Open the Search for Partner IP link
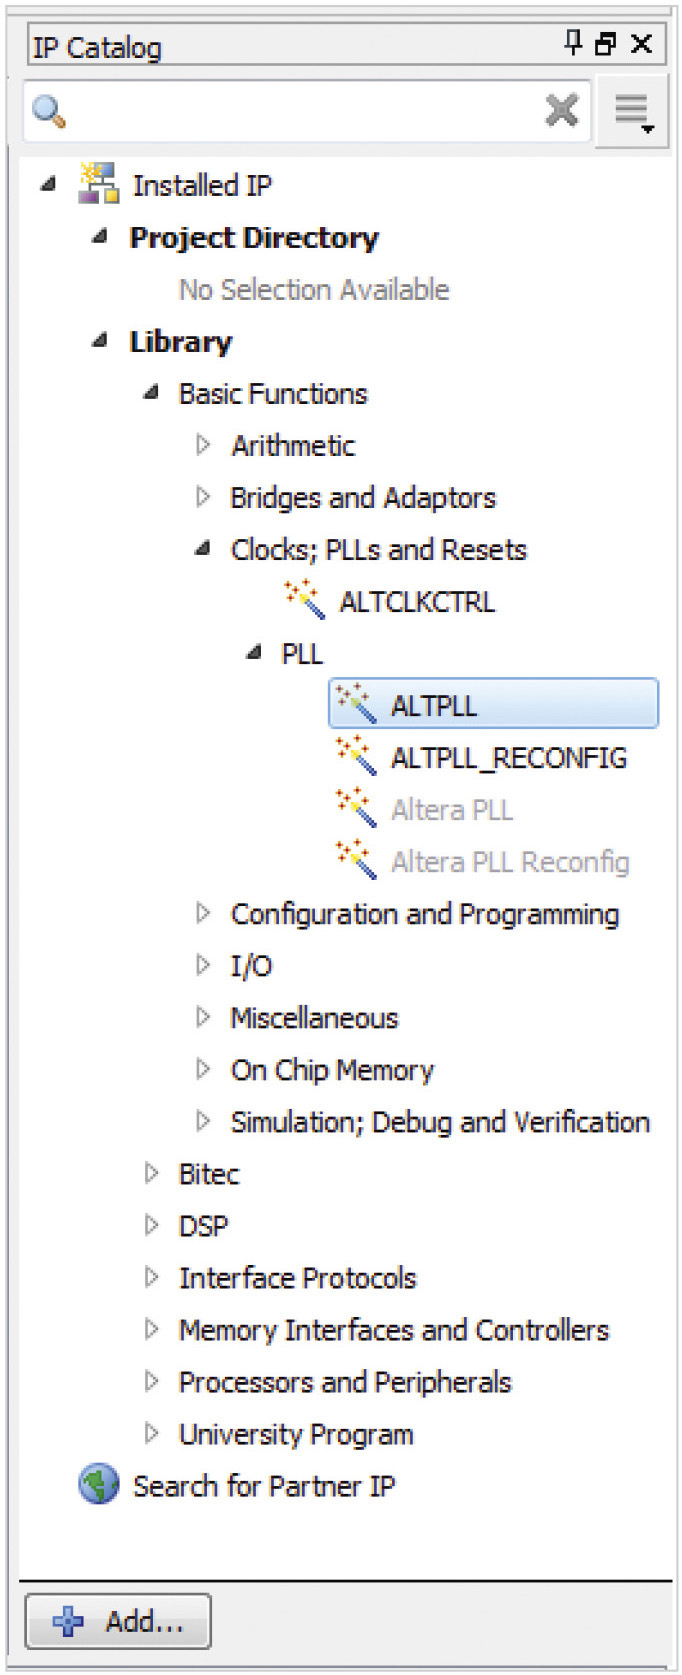 point(264,1486)
